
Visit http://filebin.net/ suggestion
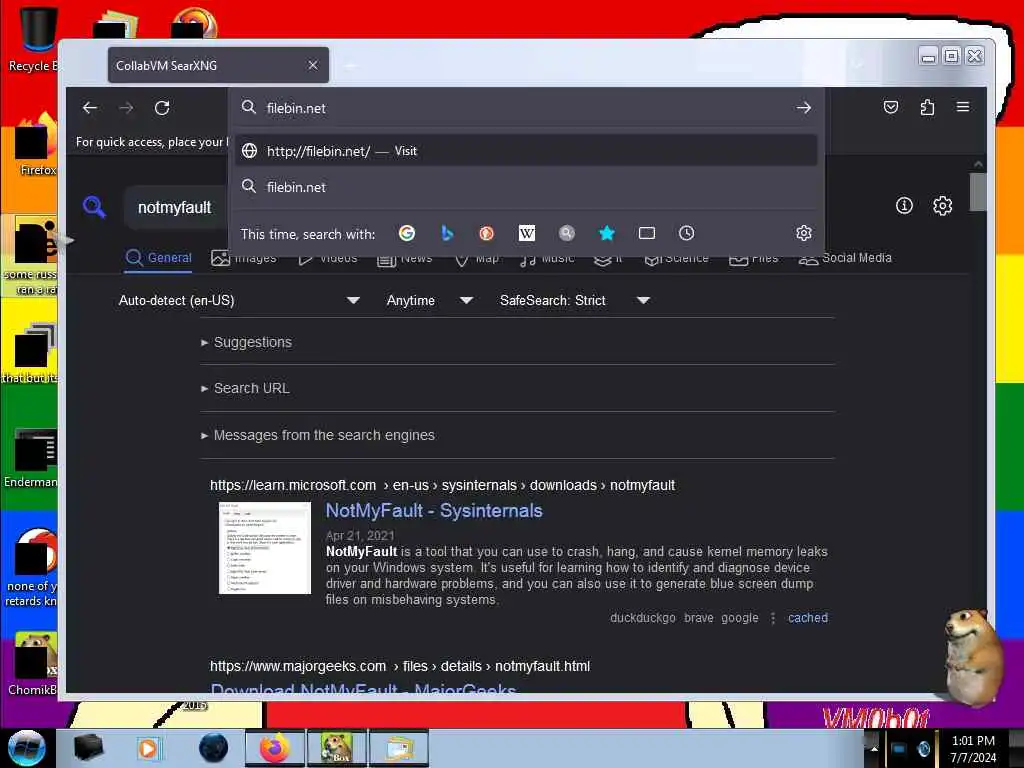click(526, 151)
